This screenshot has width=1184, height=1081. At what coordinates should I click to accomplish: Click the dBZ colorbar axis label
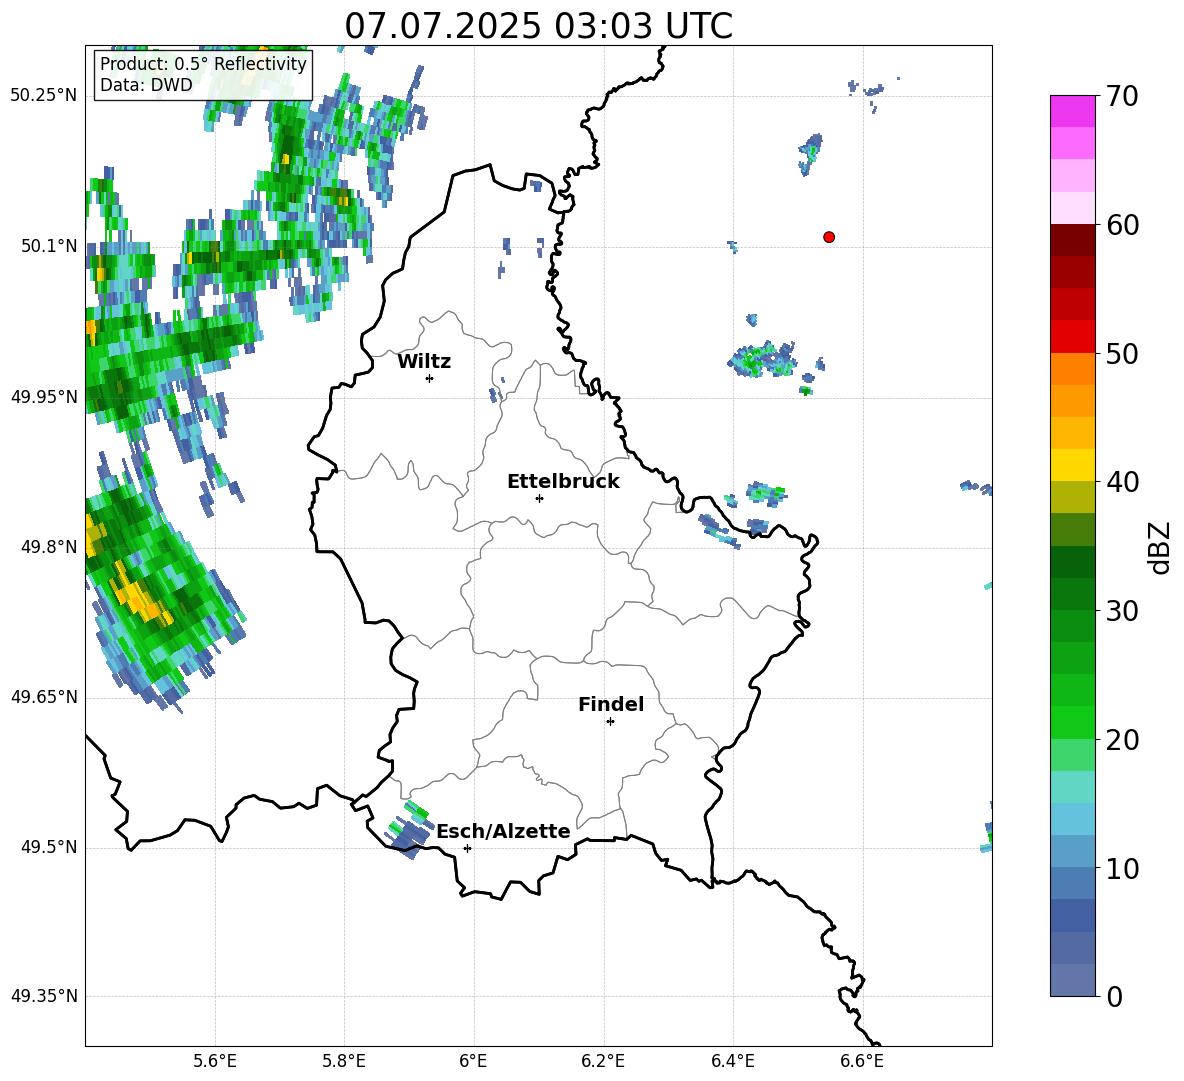1161,547
